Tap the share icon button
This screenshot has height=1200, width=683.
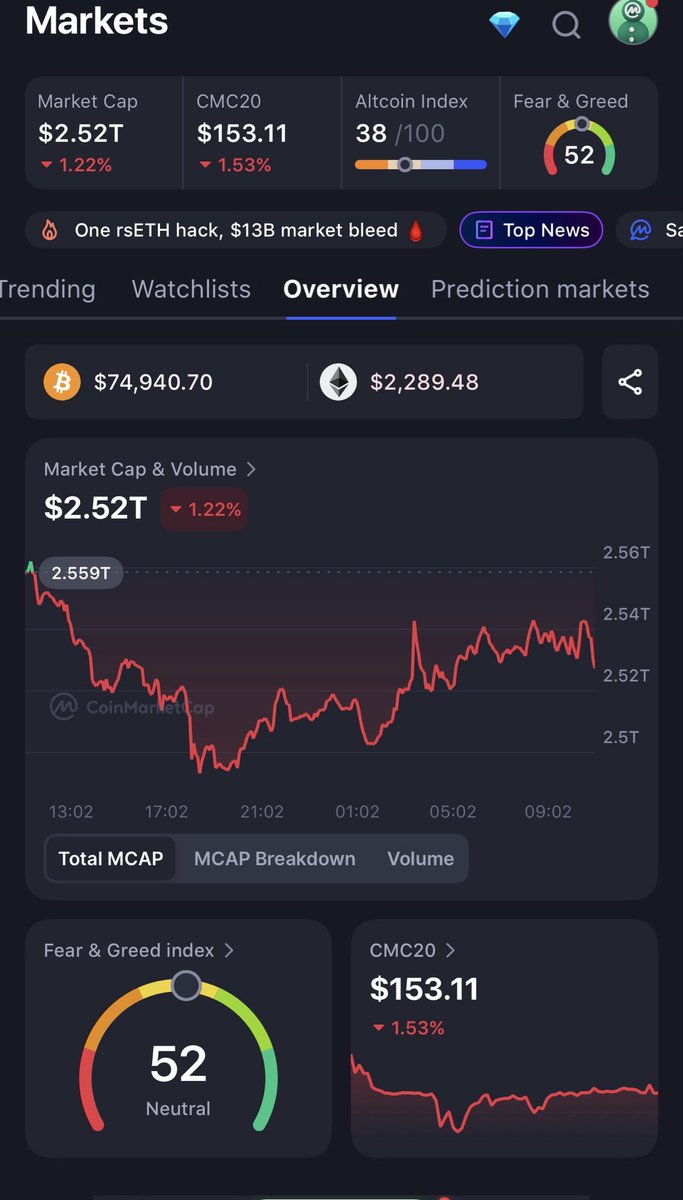pos(630,382)
